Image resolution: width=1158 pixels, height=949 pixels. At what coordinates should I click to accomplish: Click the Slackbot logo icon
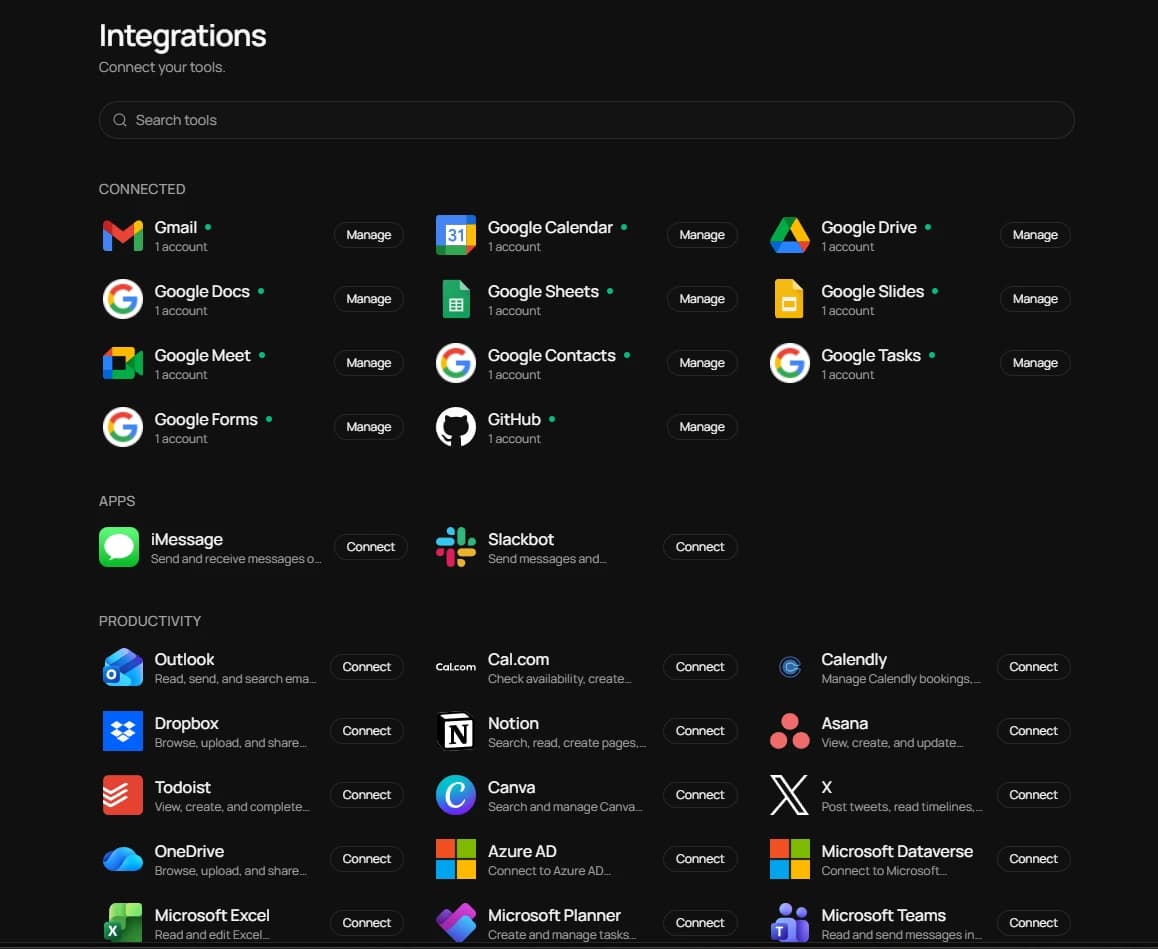pyautogui.click(x=456, y=547)
